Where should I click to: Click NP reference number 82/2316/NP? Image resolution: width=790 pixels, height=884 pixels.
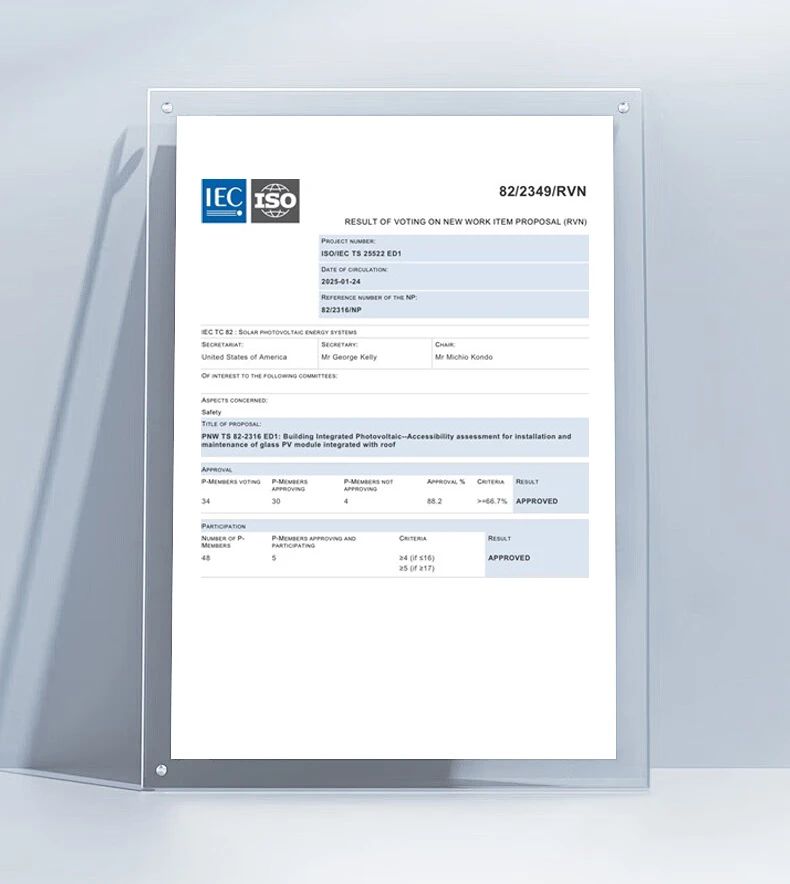coord(341,310)
